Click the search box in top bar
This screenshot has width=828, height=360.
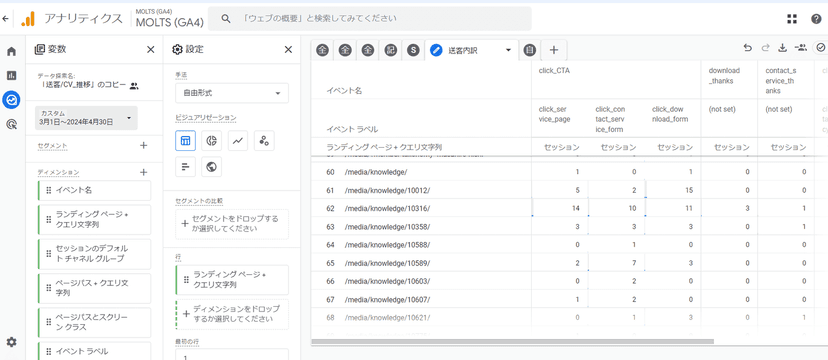[370, 18]
